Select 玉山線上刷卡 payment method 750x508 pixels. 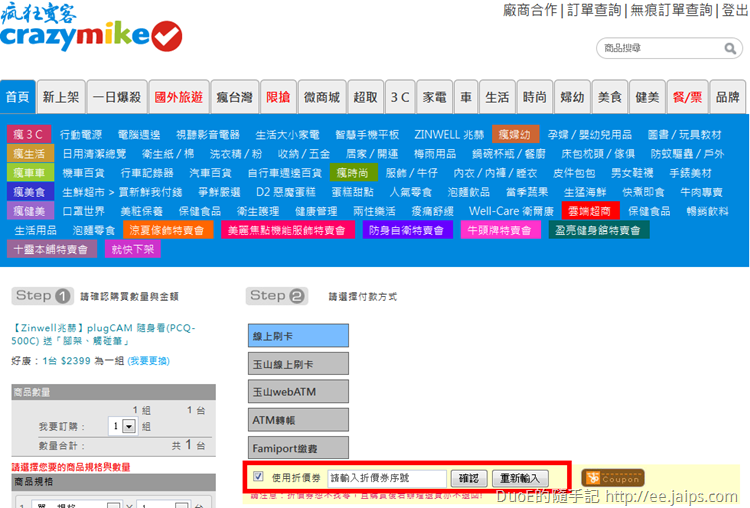tap(298, 364)
